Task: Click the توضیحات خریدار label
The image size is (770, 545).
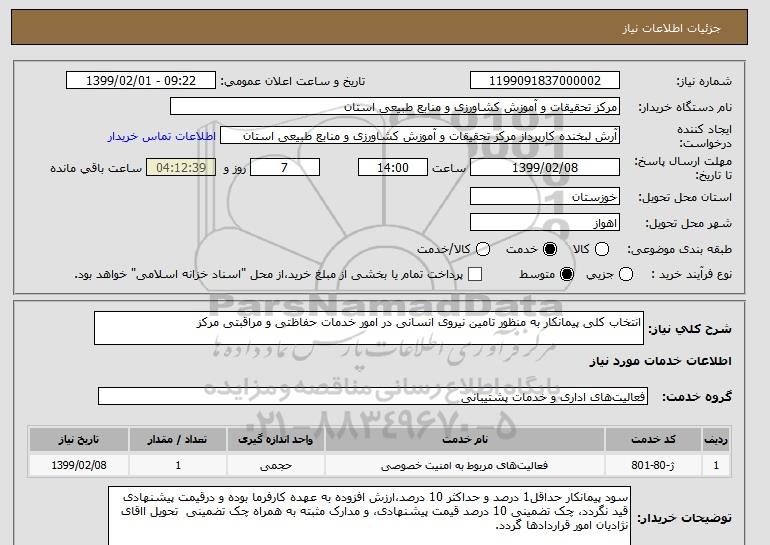Action: (685, 518)
